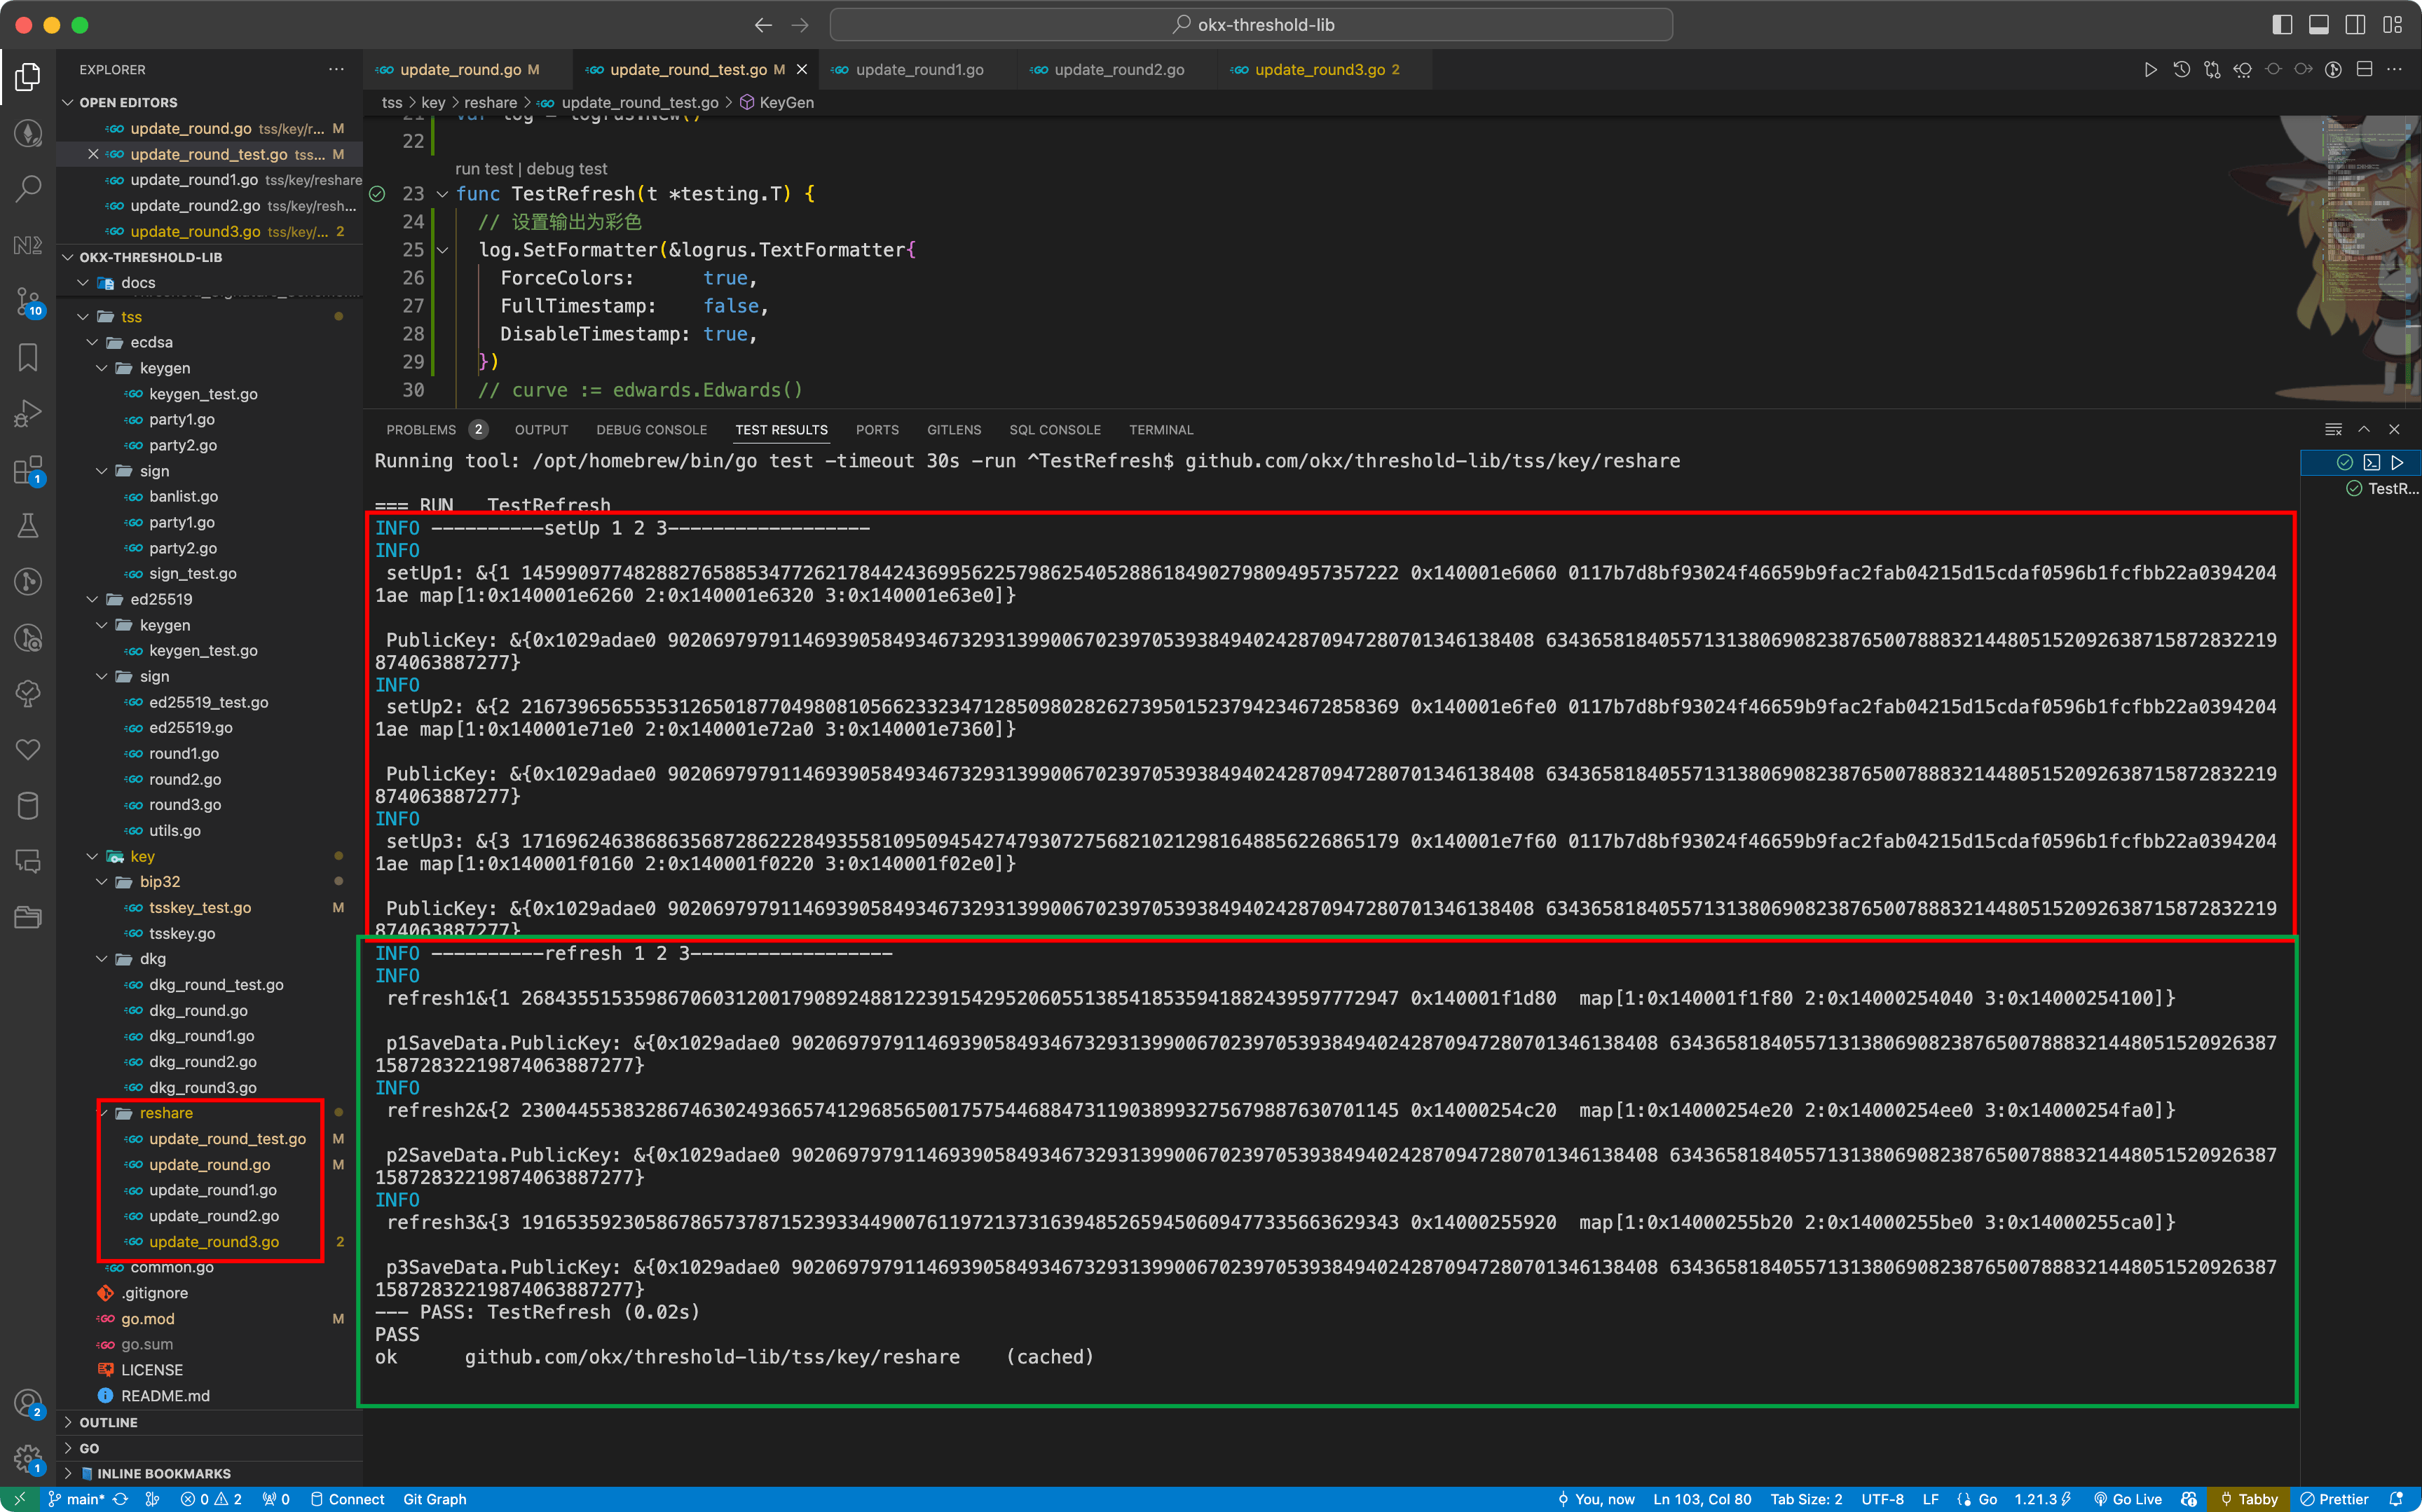Open editor More Actions ellipsis
This screenshot has width=2422, height=1512.
point(2394,69)
